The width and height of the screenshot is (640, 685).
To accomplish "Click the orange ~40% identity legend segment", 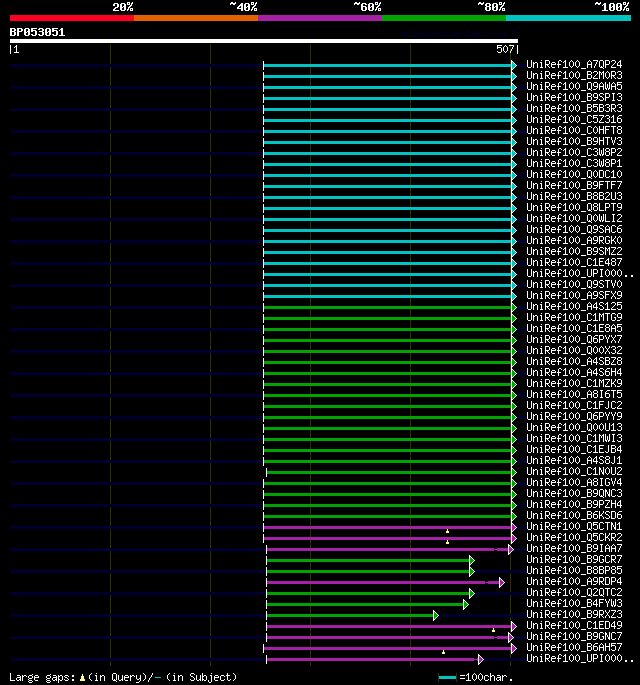I will point(196,18).
